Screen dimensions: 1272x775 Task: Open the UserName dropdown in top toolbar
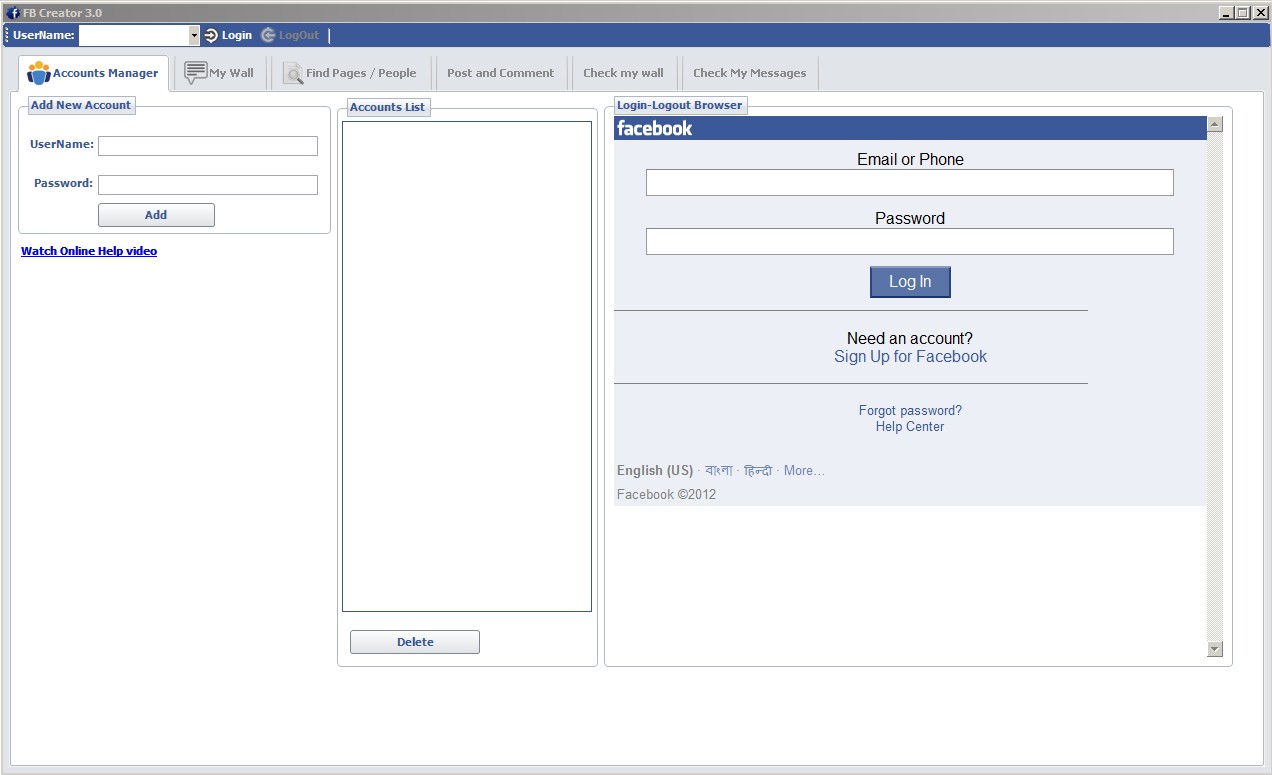pyautogui.click(x=194, y=35)
